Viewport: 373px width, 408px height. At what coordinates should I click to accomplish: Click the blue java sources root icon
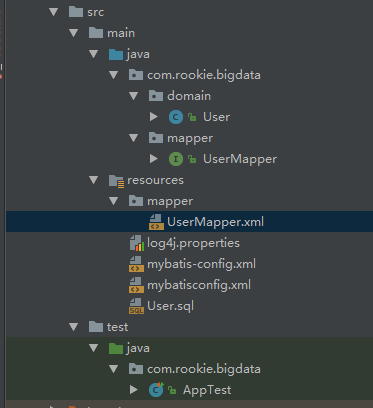(x=116, y=54)
